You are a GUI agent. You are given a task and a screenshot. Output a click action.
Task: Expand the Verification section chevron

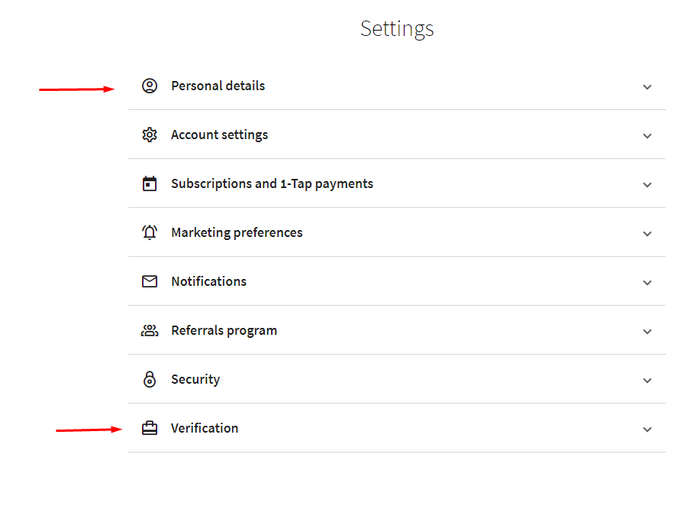coord(647,430)
